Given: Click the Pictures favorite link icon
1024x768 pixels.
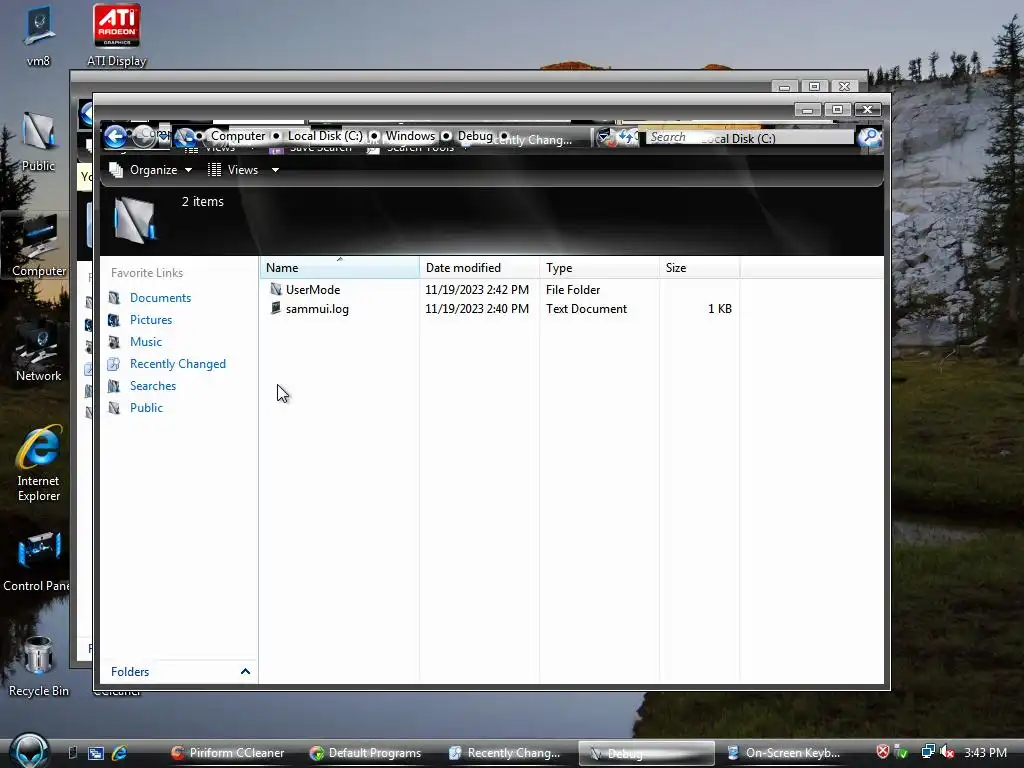Looking at the screenshot, I should point(114,320).
